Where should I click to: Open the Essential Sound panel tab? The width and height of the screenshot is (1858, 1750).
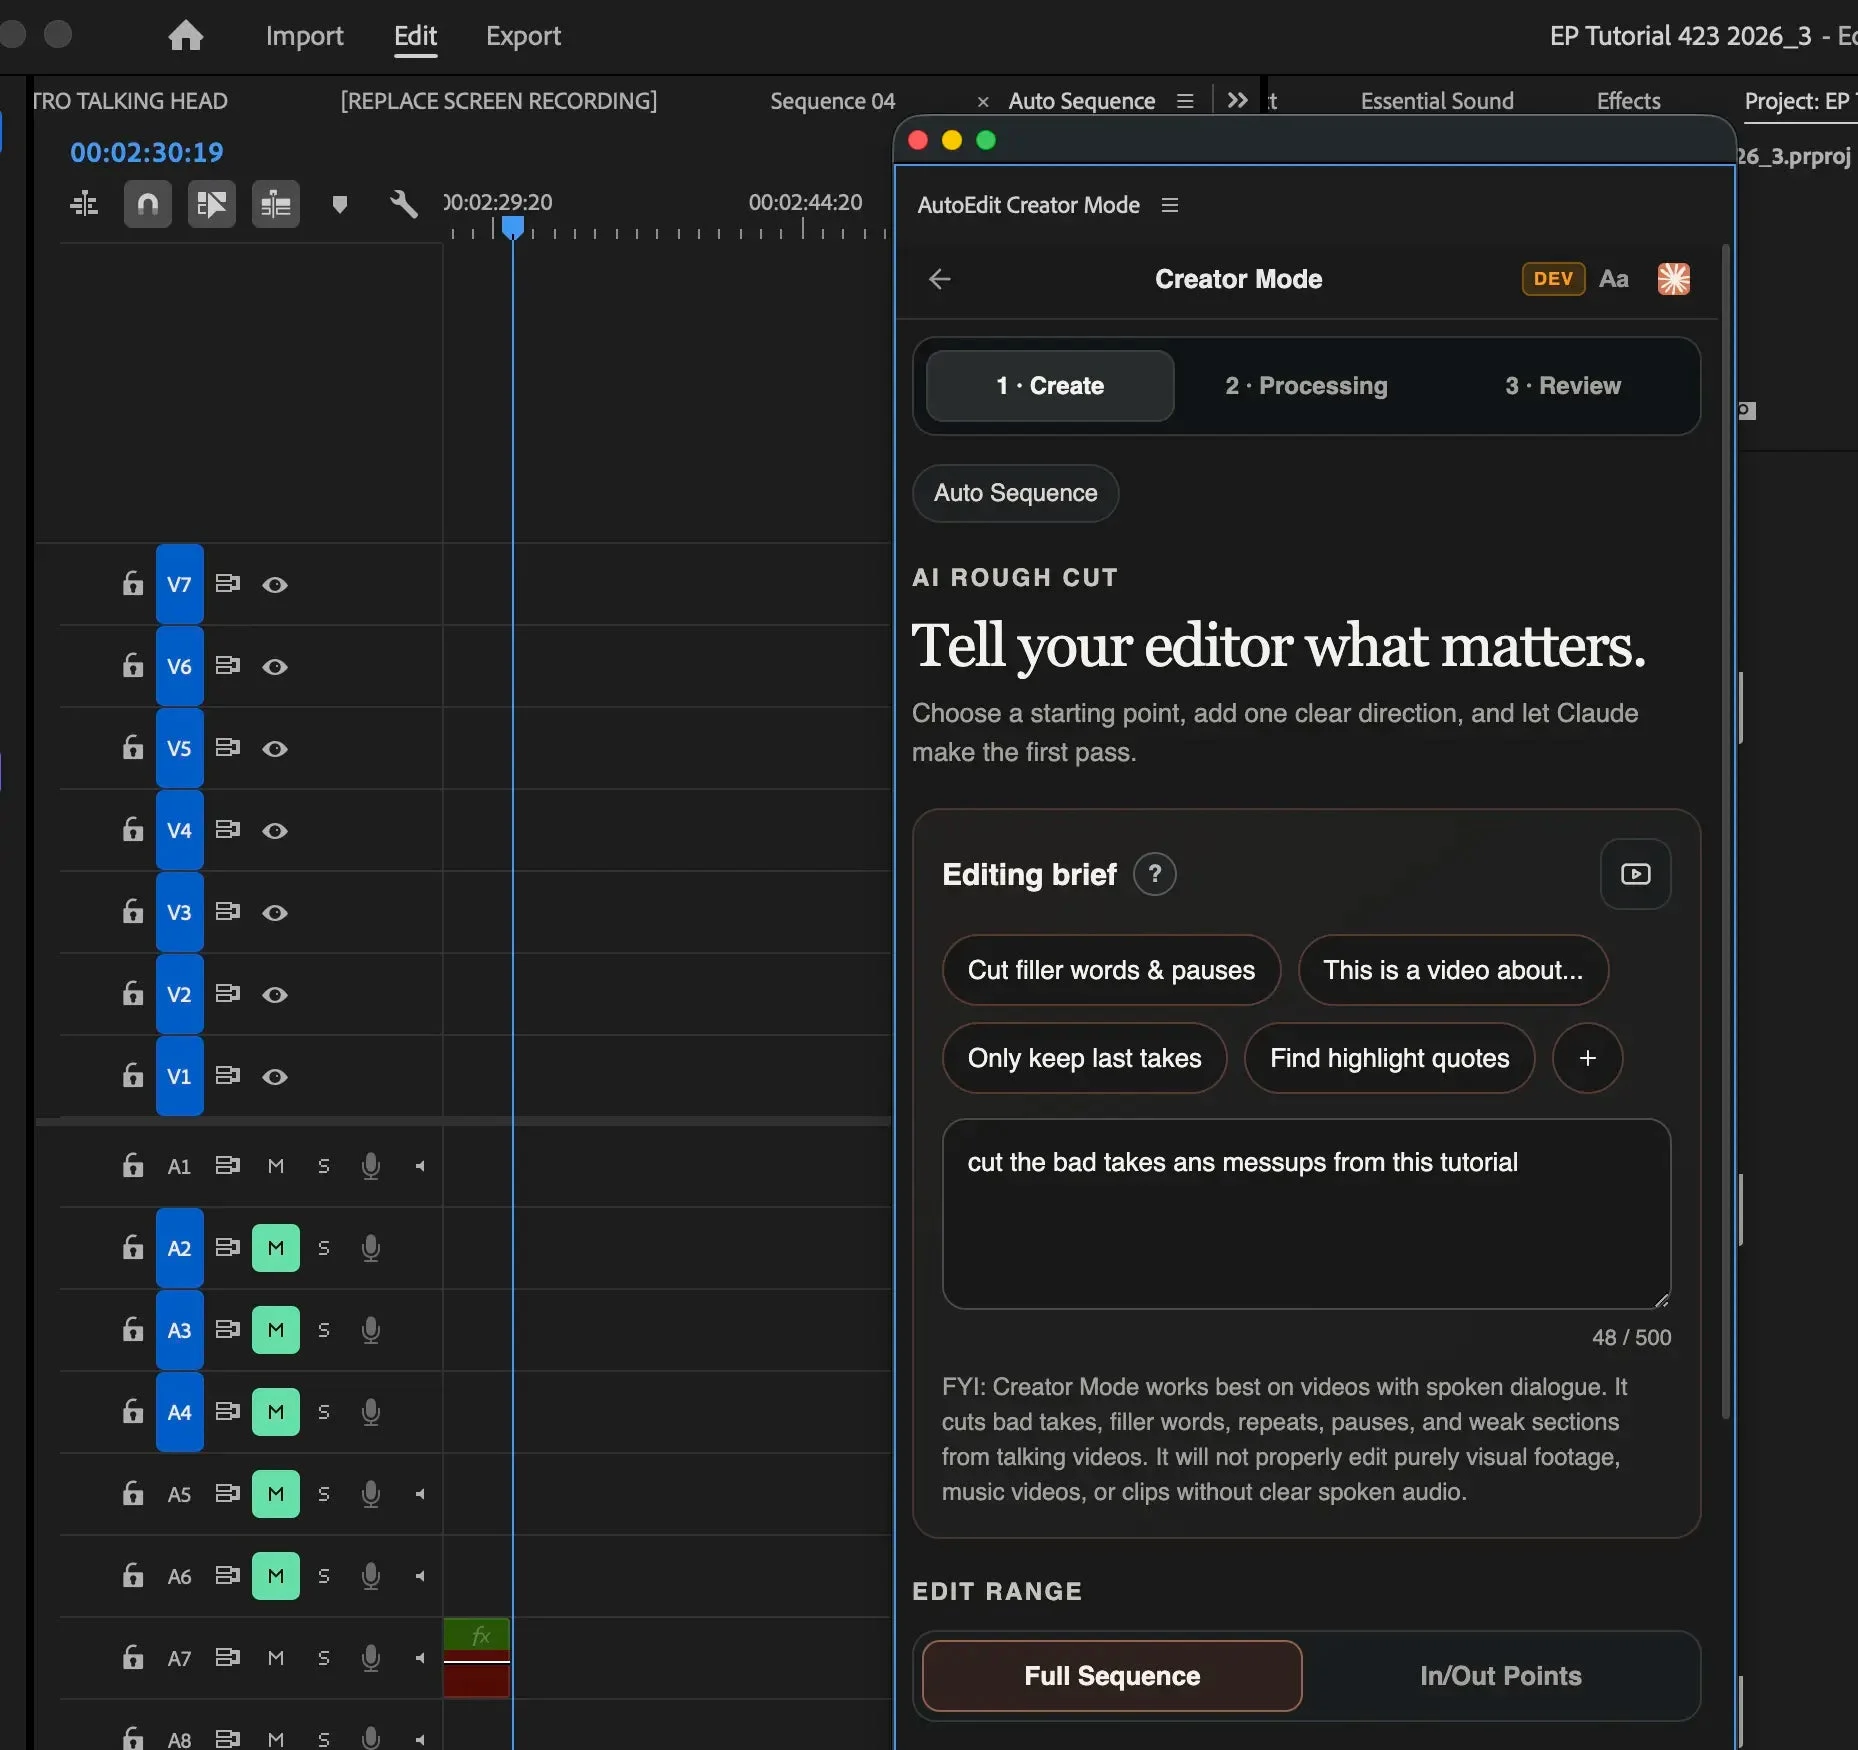click(1436, 101)
